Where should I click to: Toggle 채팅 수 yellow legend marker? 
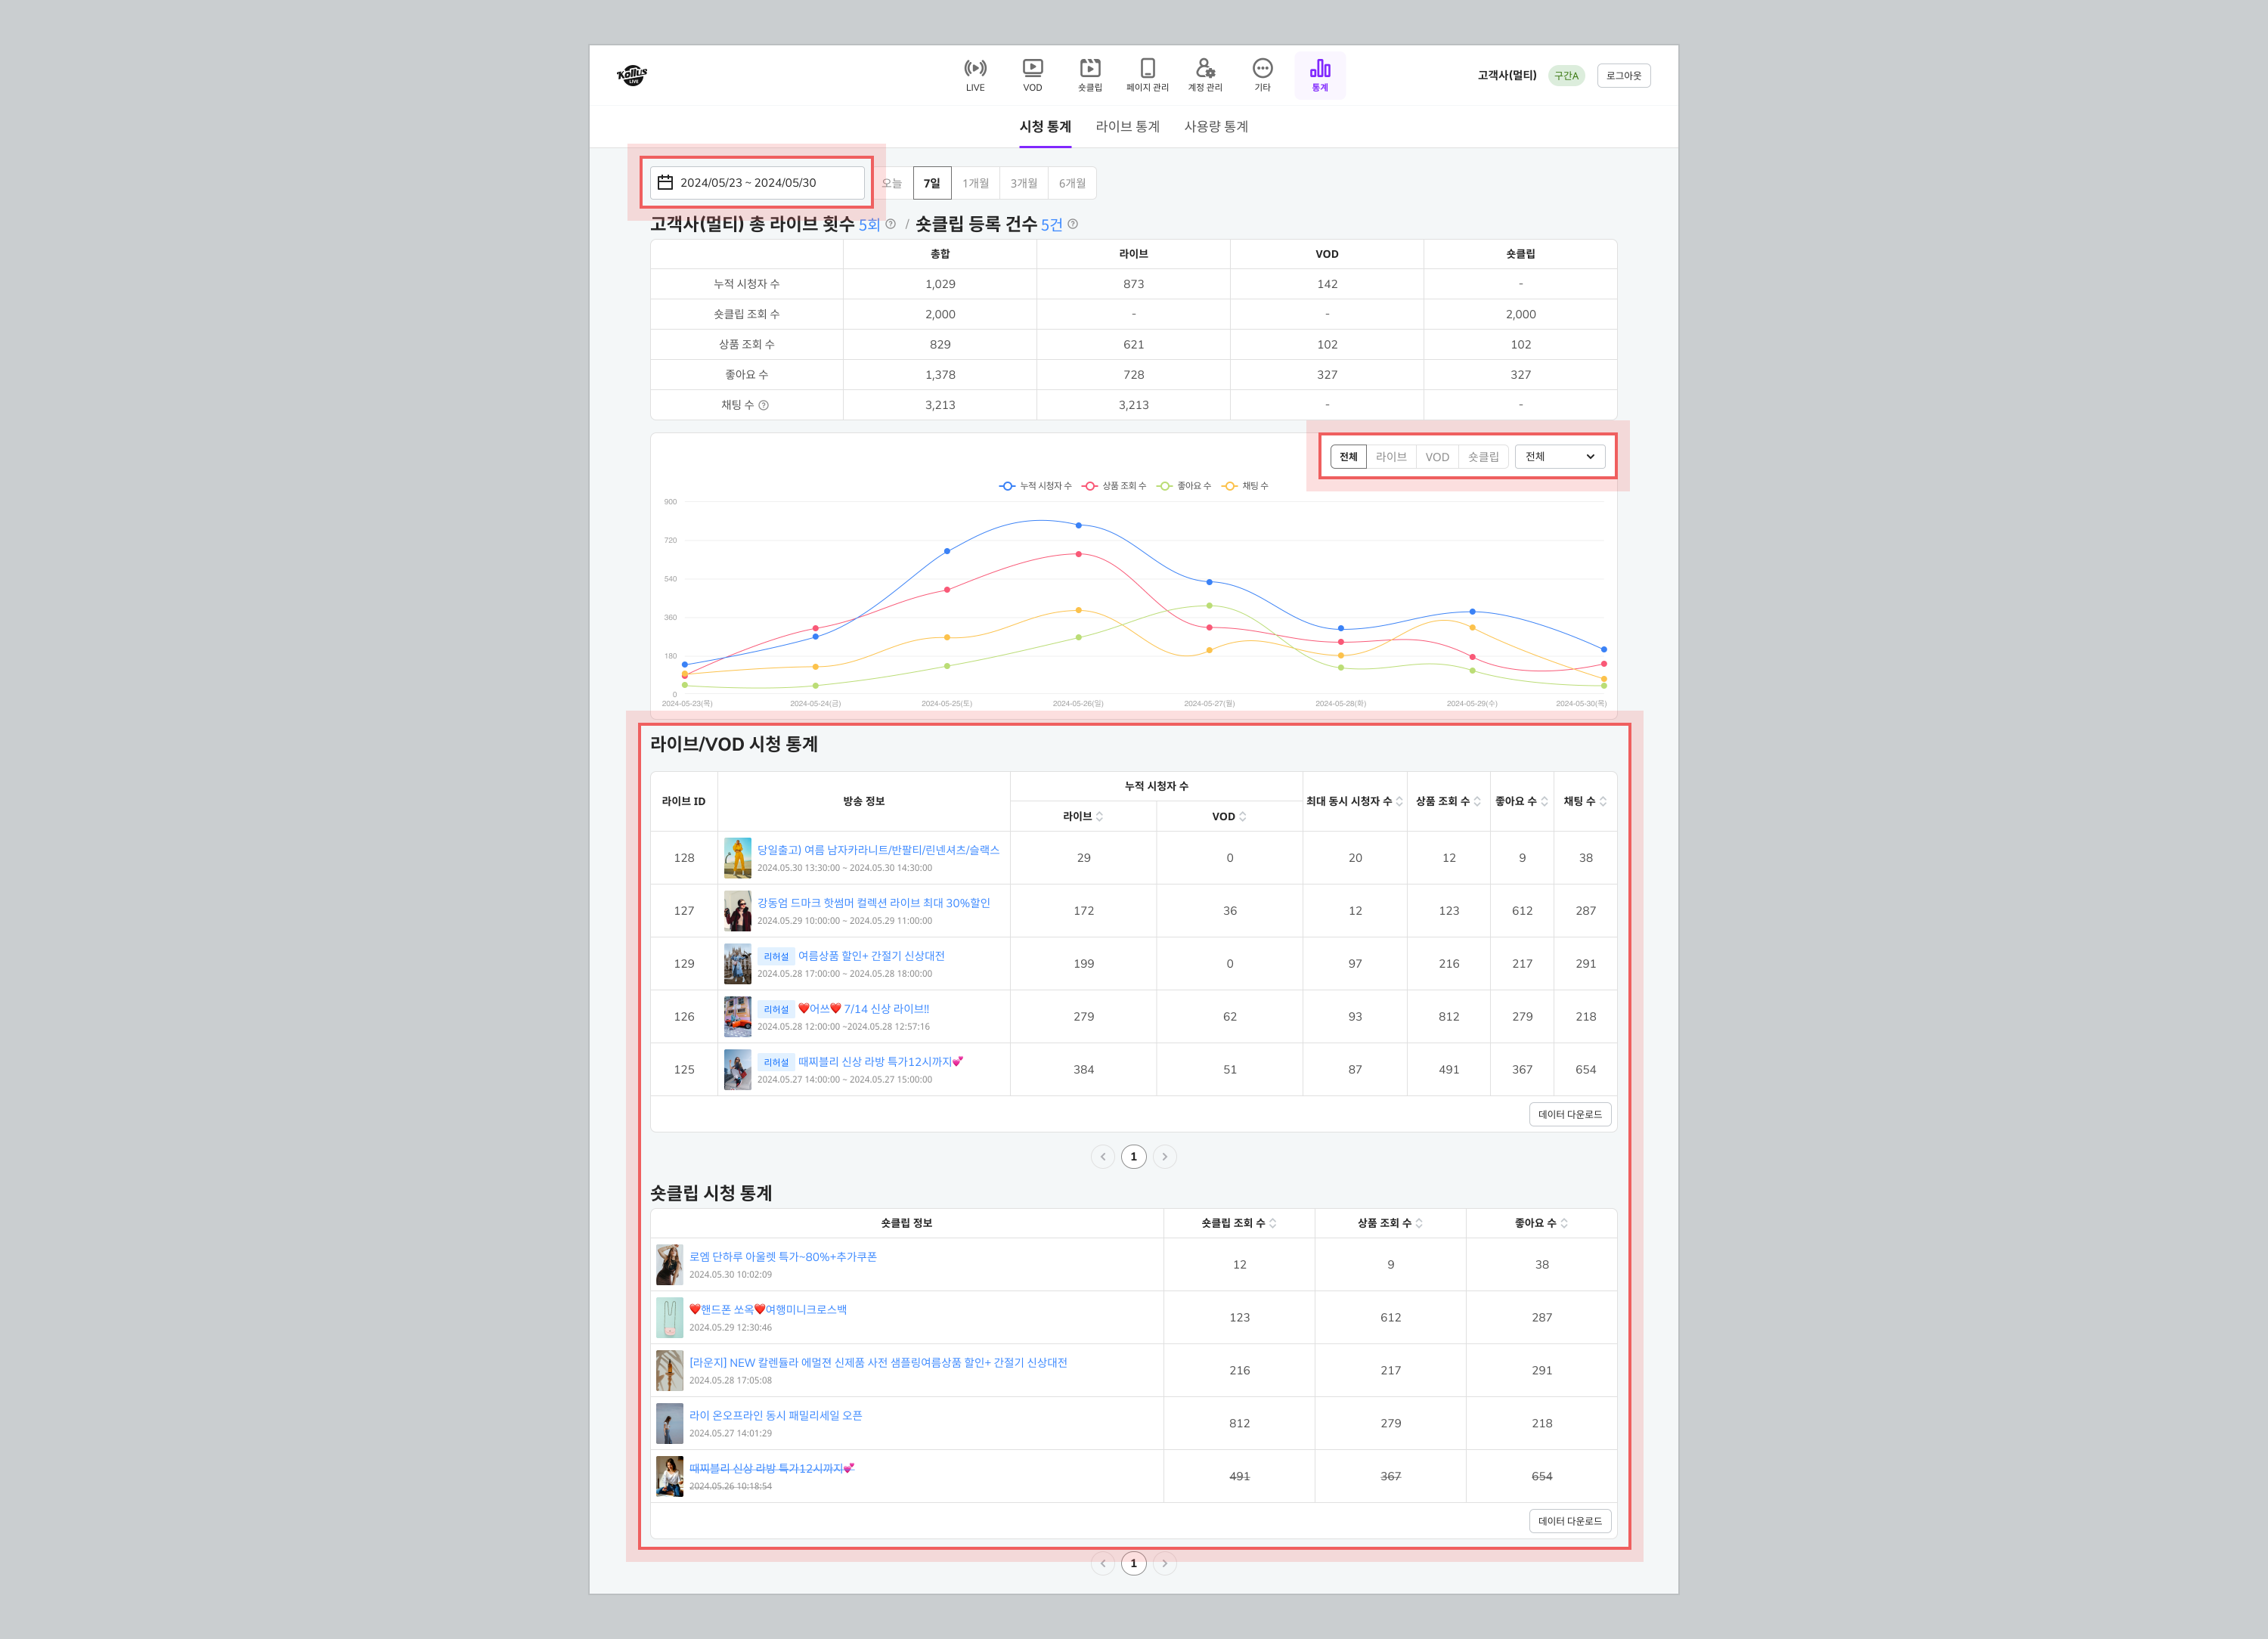(x=1230, y=486)
